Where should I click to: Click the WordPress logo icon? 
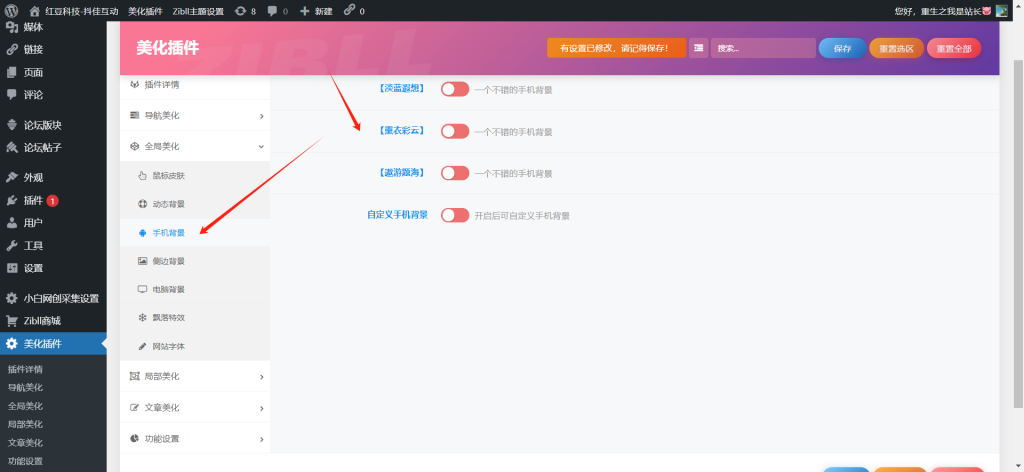(11, 11)
